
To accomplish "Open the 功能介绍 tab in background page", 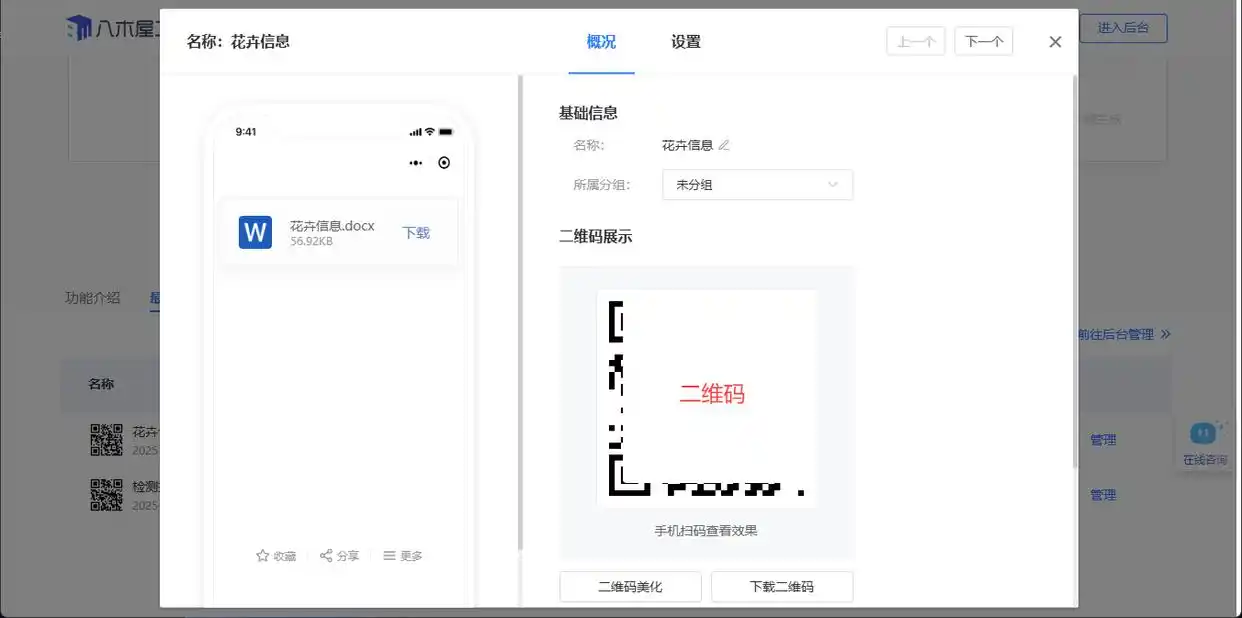I will 92,297.
